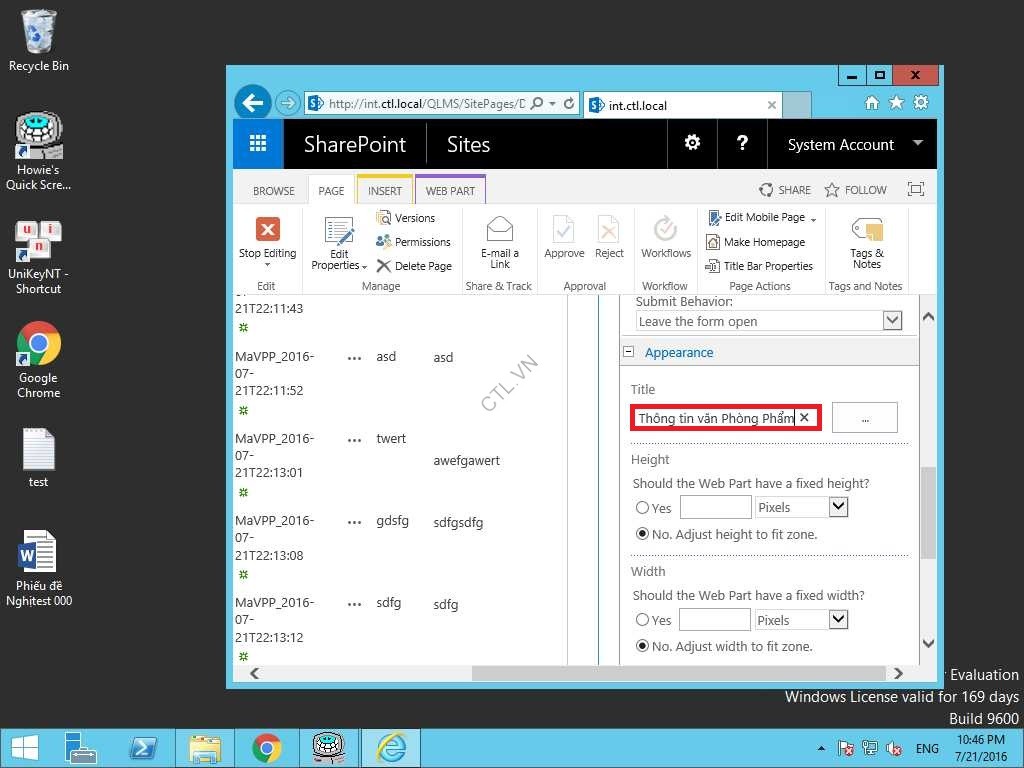Open the height Pixels unit dropdown
Image resolution: width=1024 pixels, height=768 pixels.
click(x=838, y=507)
